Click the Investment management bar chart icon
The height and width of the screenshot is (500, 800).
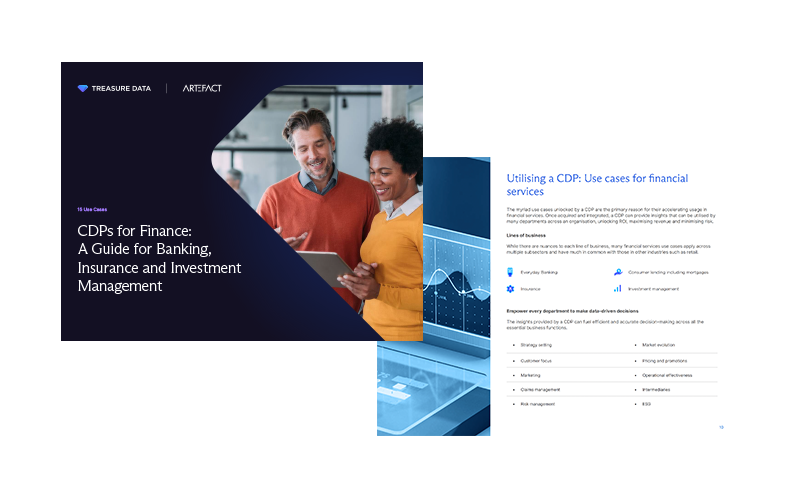pyautogui.click(x=618, y=289)
